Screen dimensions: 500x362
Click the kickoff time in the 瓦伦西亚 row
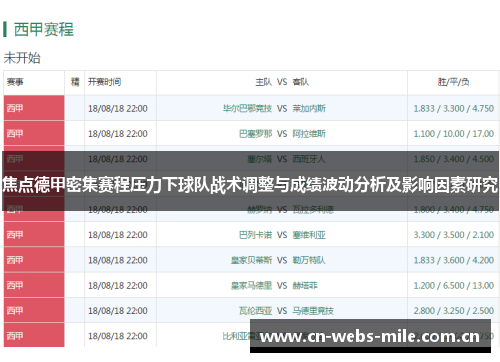pyautogui.click(x=118, y=311)
